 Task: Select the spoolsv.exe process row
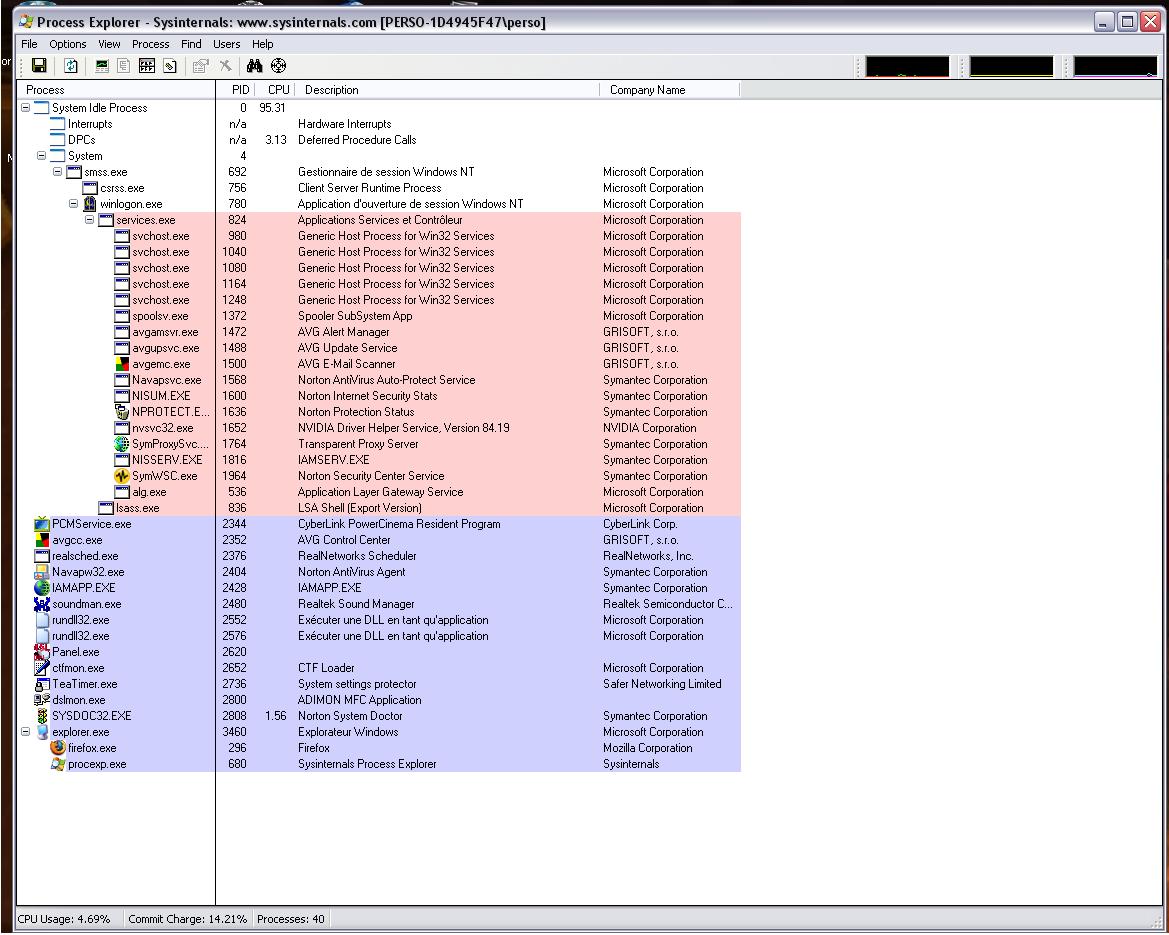[x=379, y=316]
